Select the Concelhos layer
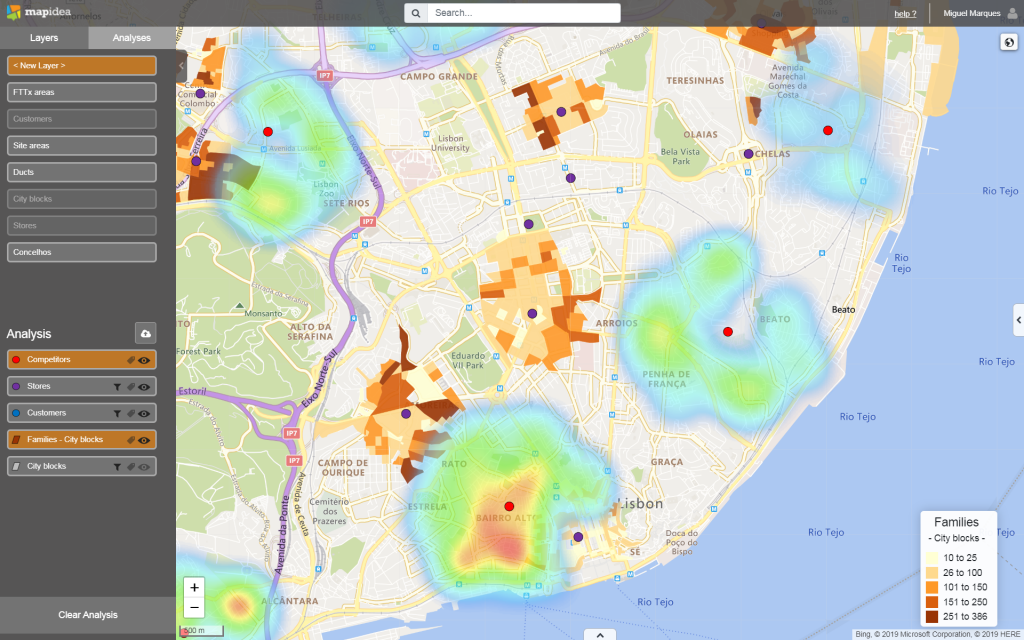Image resolution: width=1024 pixels, height=640 pixels. pyautogui.click(x=82, y=252)
